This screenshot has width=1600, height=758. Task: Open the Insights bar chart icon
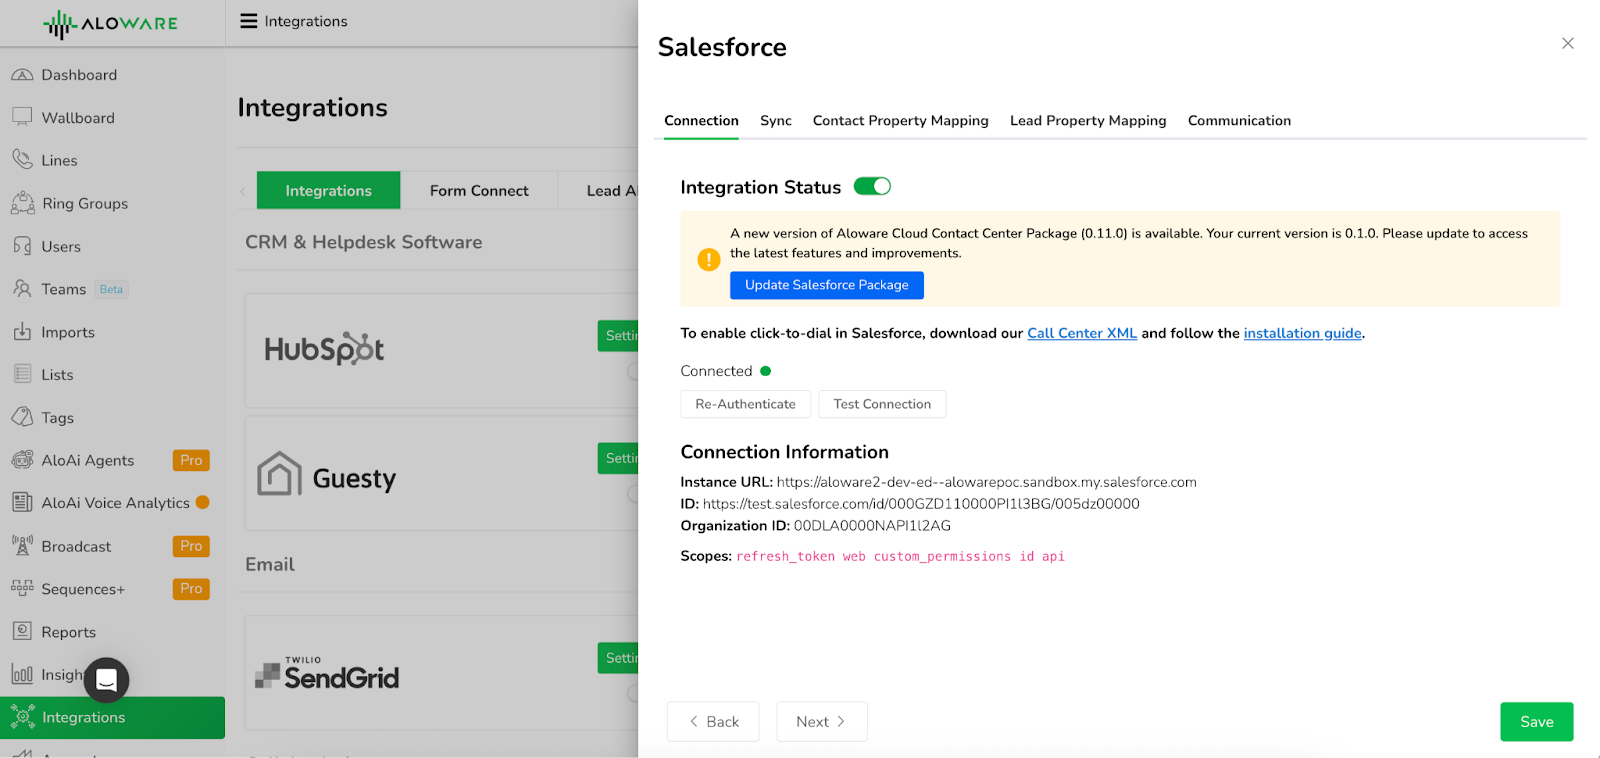pos(22,674)
